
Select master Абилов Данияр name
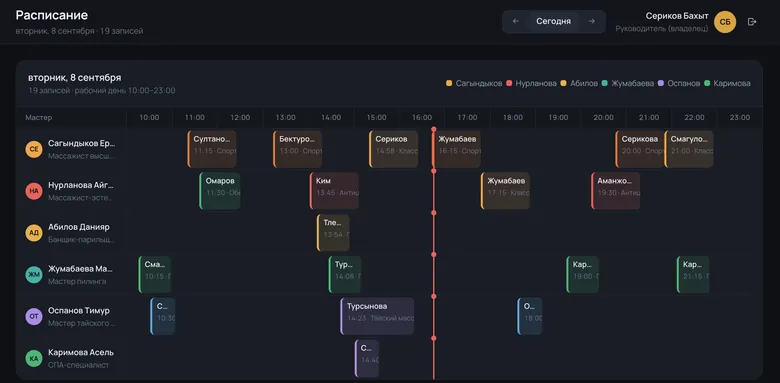point(79,227)
